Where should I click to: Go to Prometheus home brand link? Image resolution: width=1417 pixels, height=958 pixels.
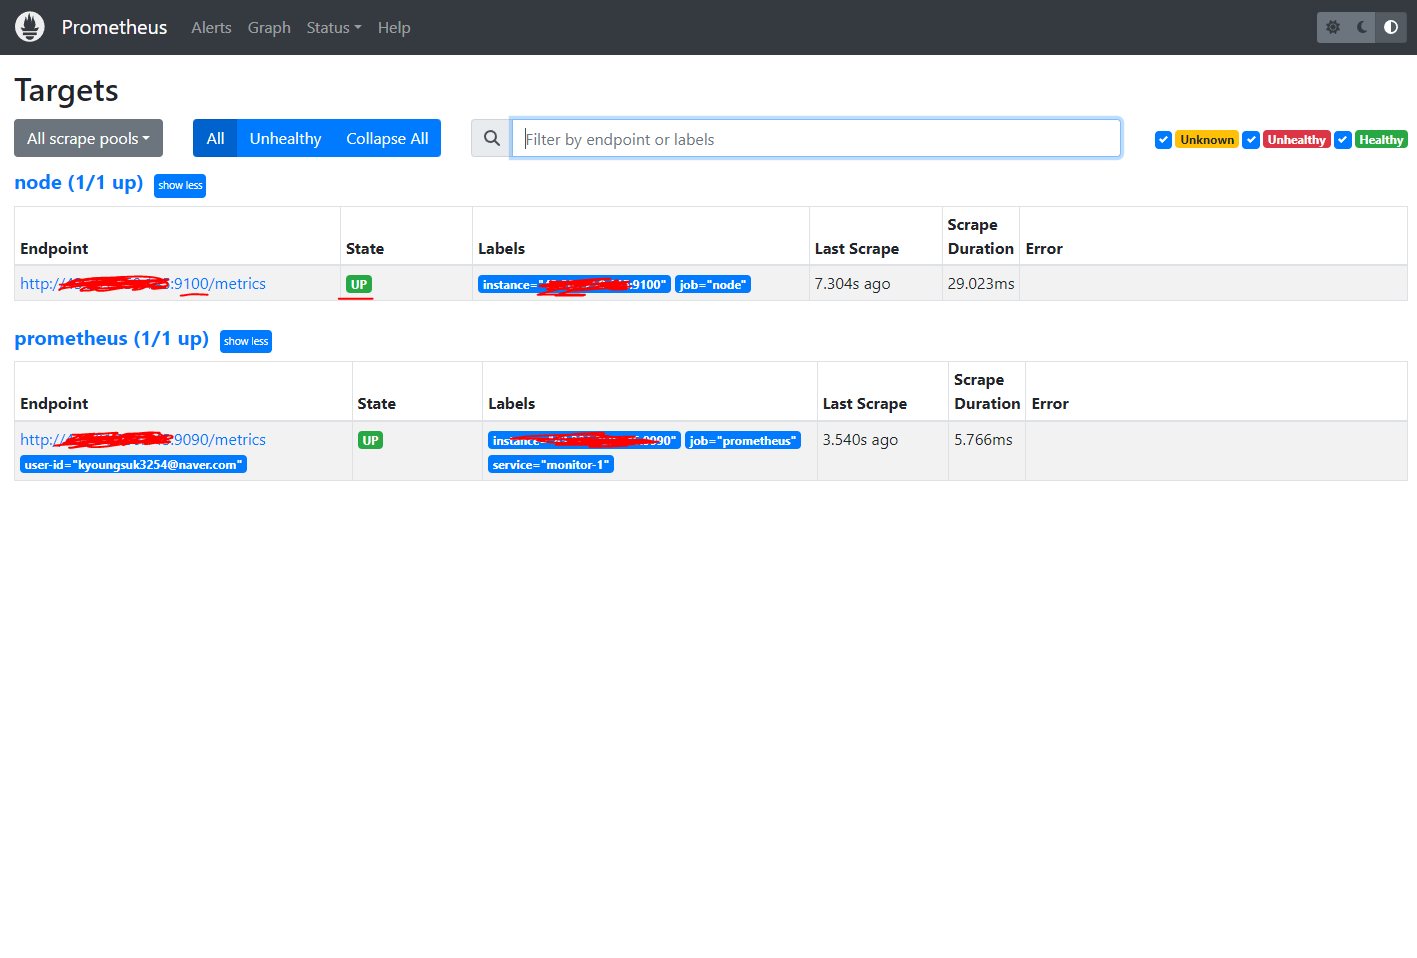pos(114,27)
